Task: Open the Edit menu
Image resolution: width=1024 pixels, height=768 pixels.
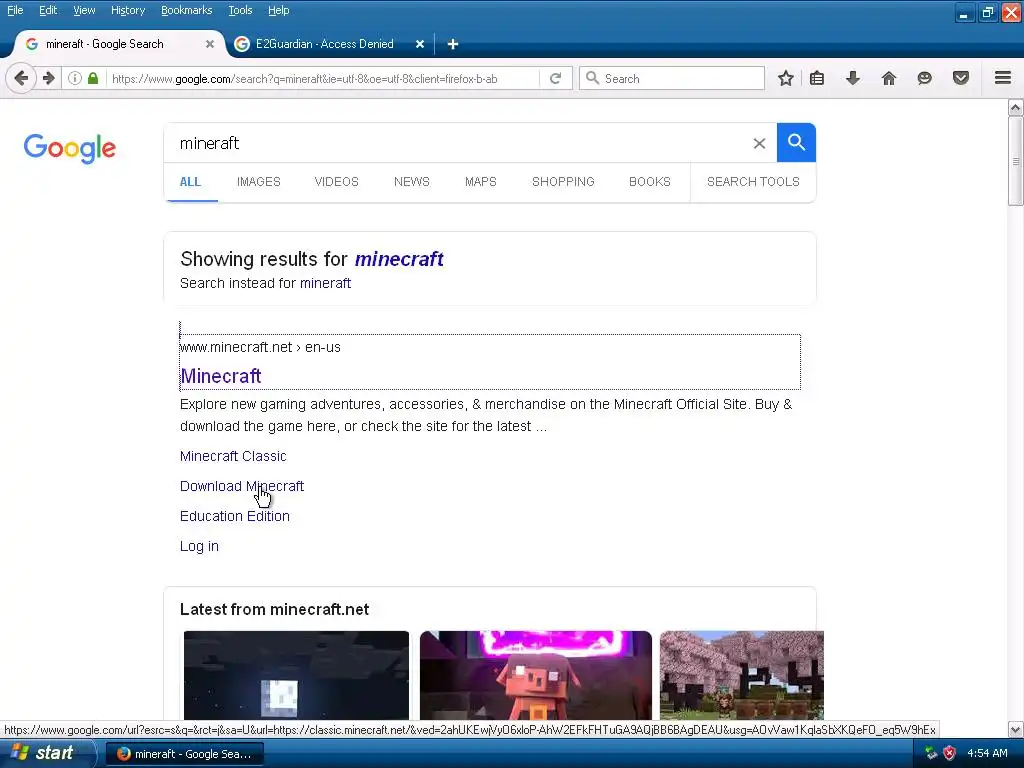Action: coord(48,10)
